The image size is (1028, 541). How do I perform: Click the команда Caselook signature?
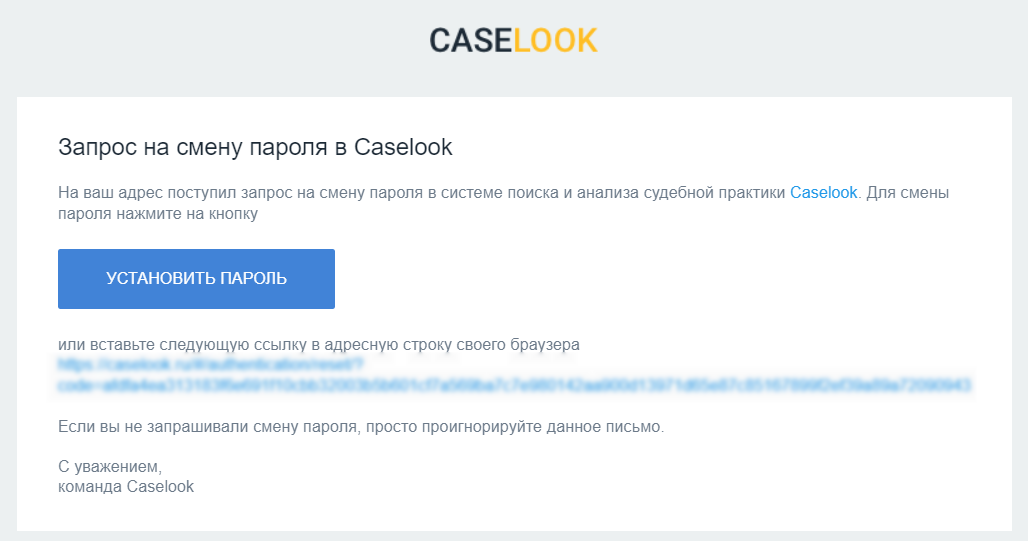point(126,487)
